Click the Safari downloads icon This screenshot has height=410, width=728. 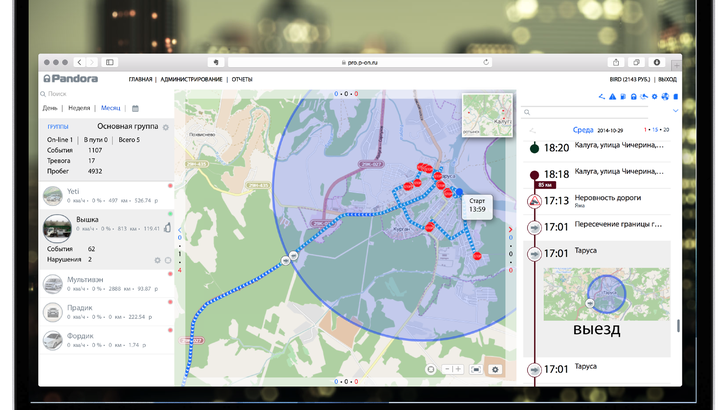click(657, 62)
